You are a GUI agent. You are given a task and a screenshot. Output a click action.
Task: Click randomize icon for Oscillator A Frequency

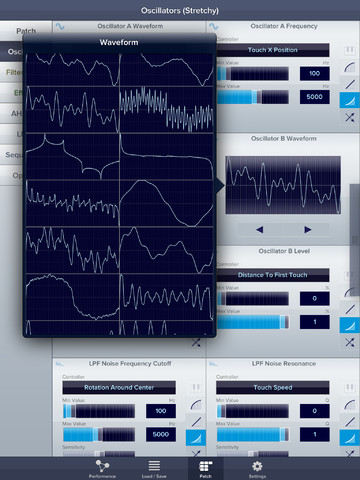coord(350,117)
